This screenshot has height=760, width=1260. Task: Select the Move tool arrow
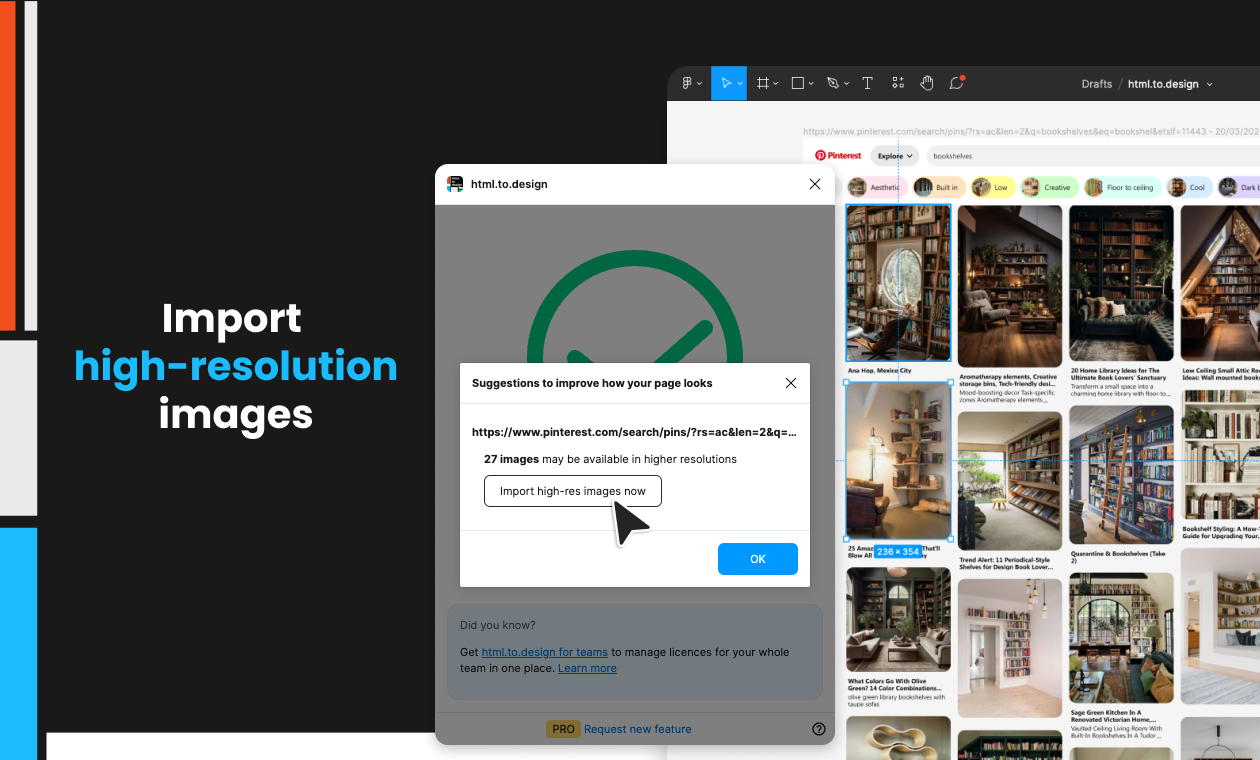click(x=726, y=84)
